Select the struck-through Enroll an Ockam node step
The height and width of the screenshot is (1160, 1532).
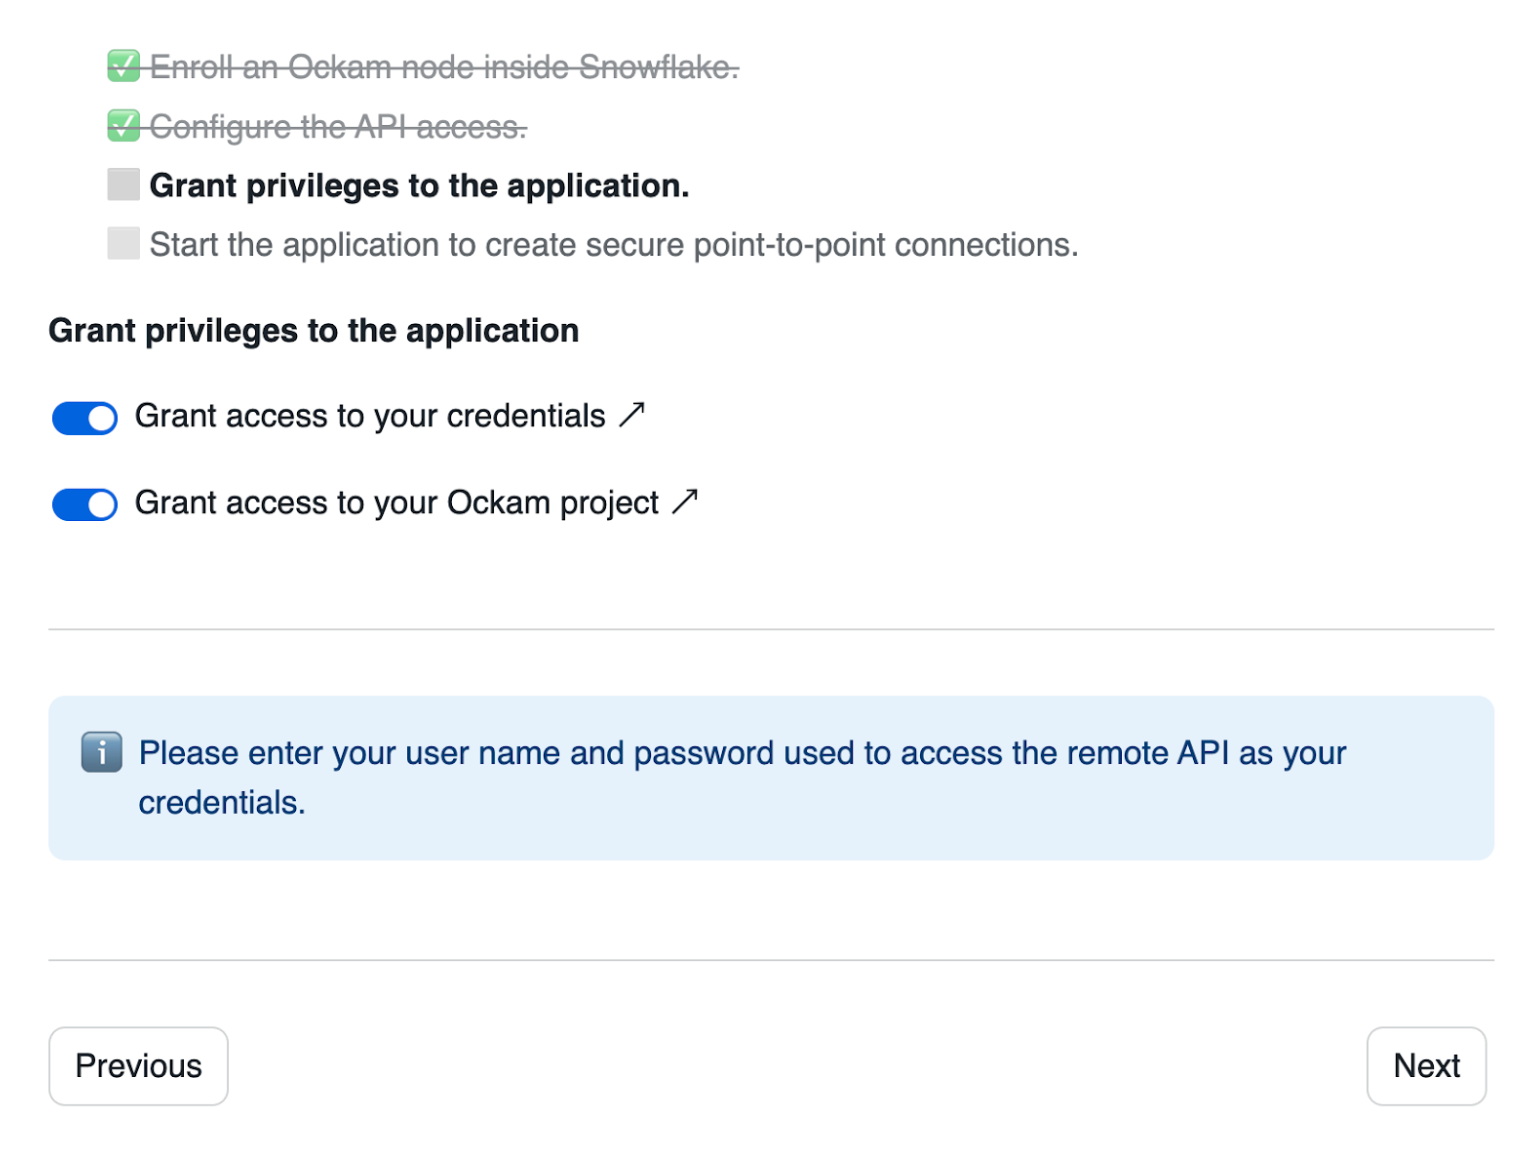point(444,67)
